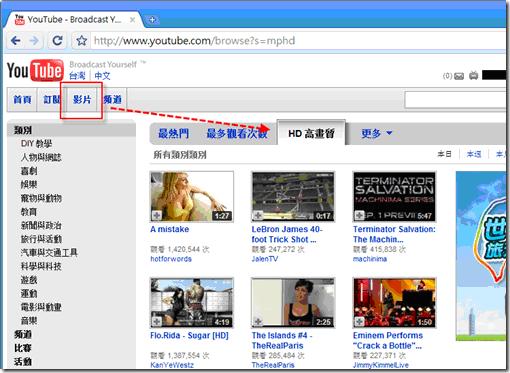The image size is (510, 373).
Task: Open 娛樂 category
Action: (29, 184)
